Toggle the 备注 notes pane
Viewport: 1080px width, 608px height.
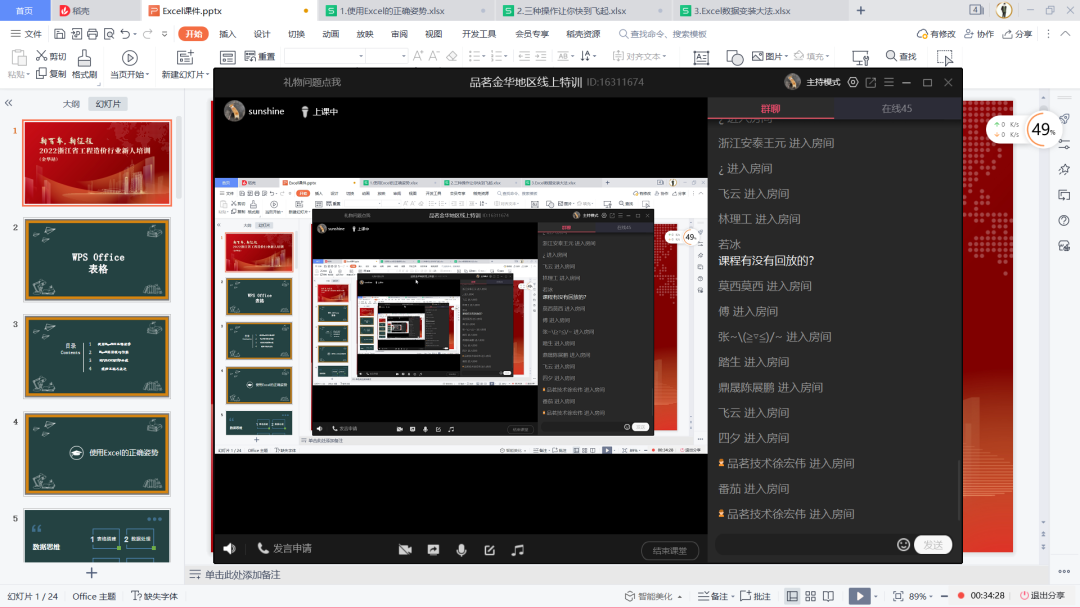coord(713,596)
